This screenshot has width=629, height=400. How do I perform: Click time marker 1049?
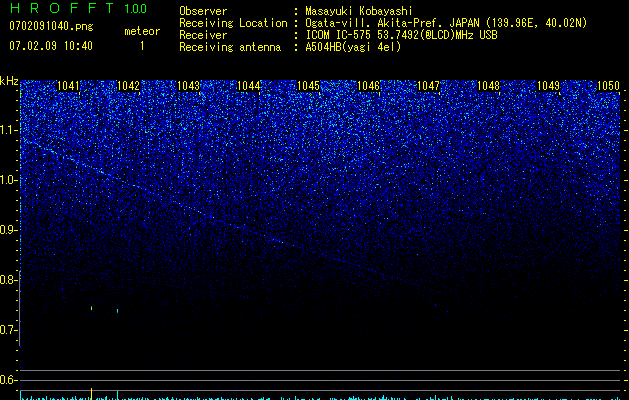548,86
